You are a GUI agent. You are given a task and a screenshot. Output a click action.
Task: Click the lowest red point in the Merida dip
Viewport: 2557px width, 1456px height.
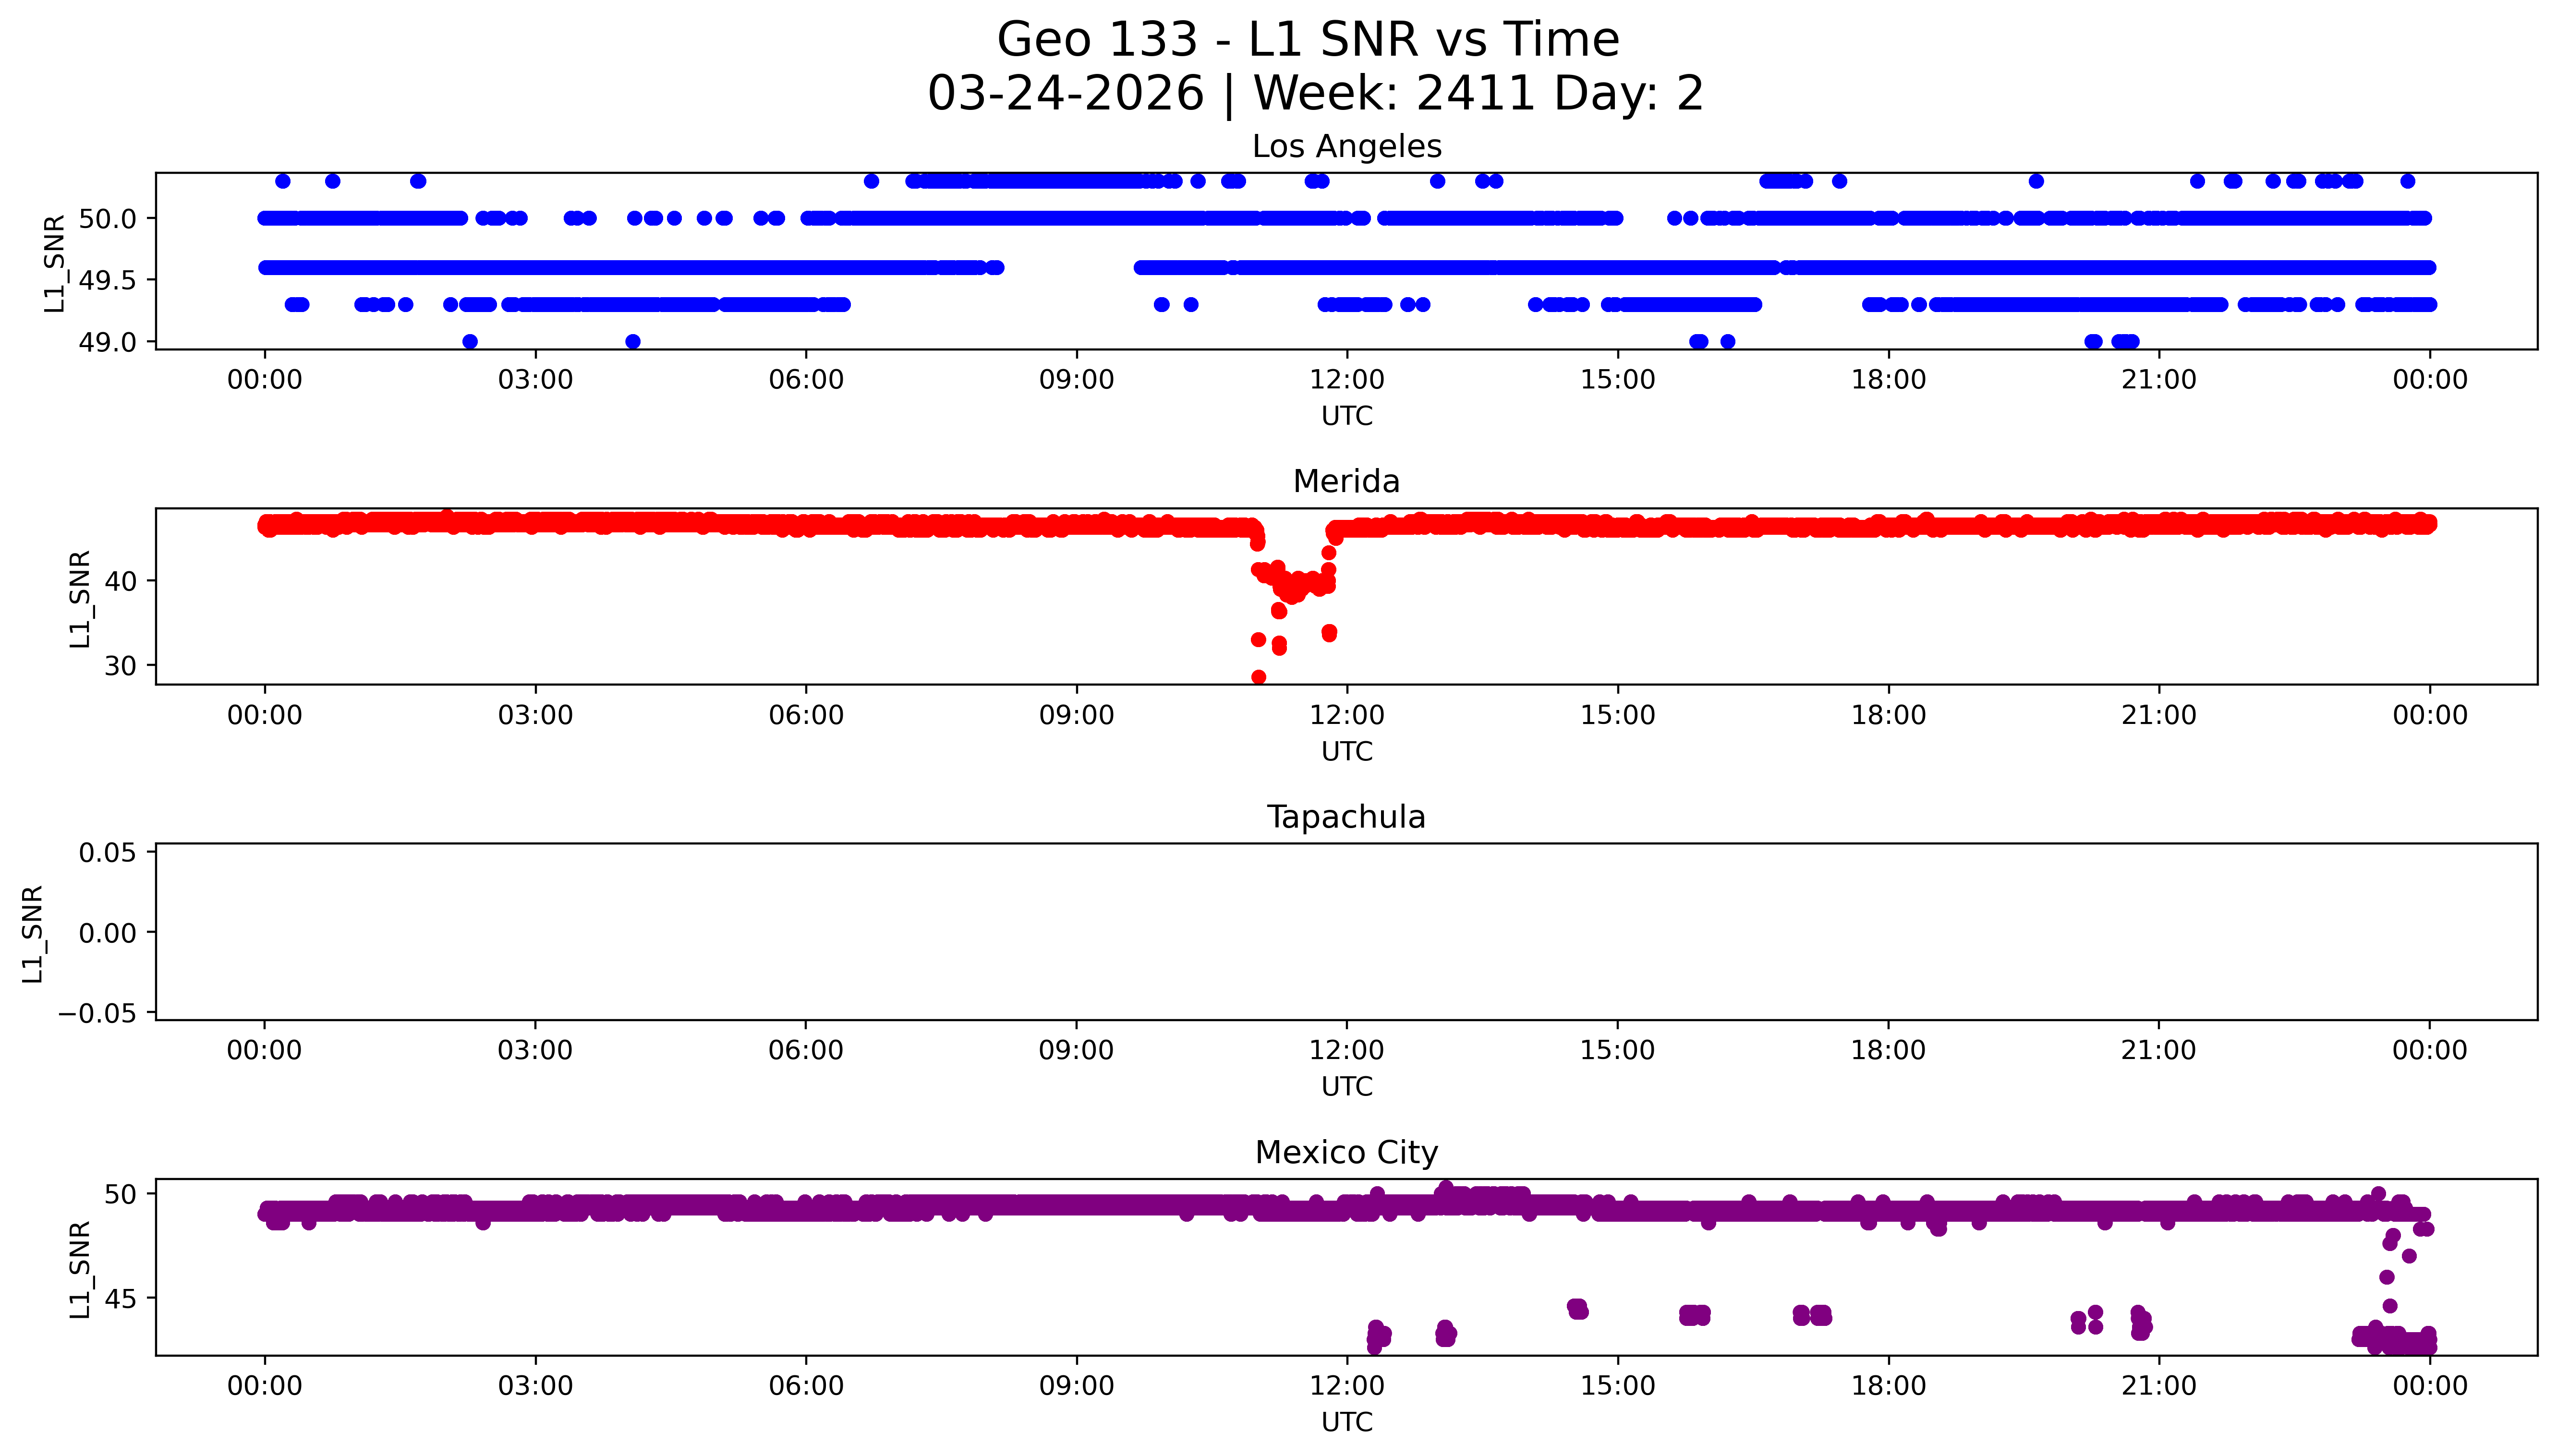1258,677
